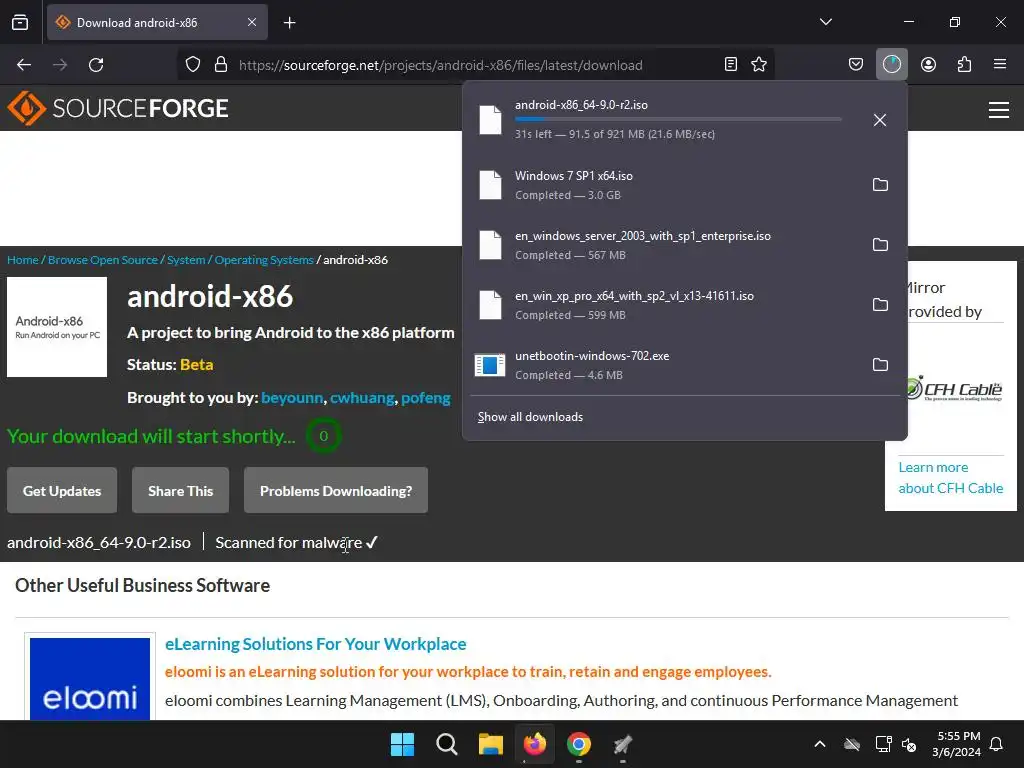Click Show all downloads
Viewport: 1024px width, 768px height.
tap(530, 417)
